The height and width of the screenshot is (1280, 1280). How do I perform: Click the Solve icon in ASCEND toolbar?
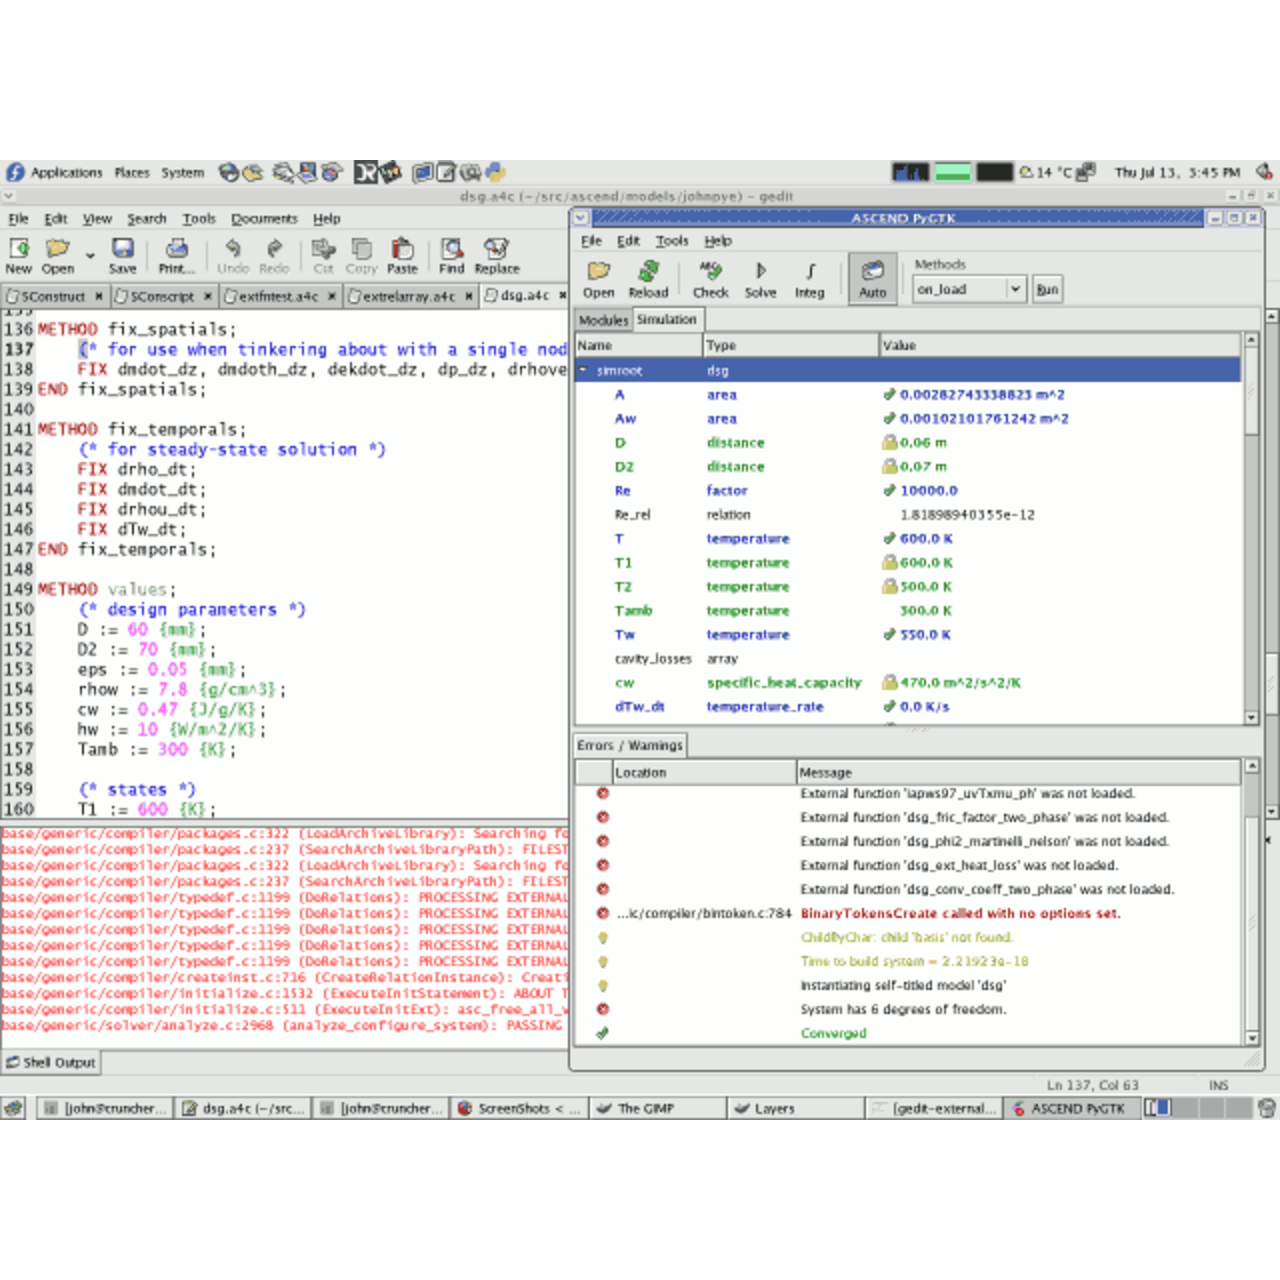tap(760, 278)
